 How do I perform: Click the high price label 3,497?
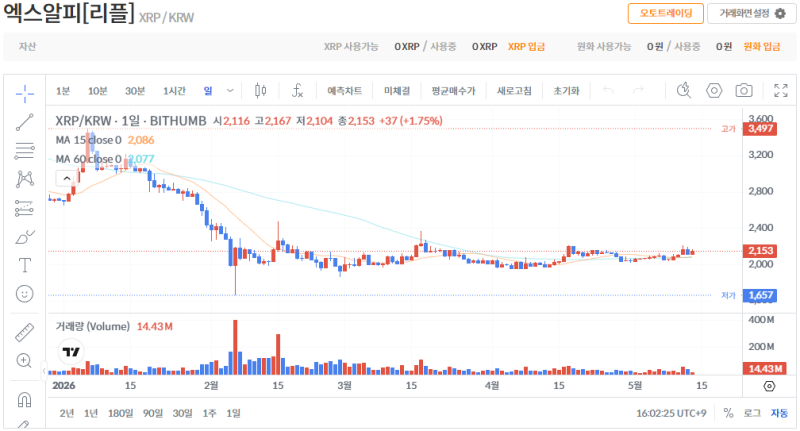pyautogui.click(x=760, y=129)
